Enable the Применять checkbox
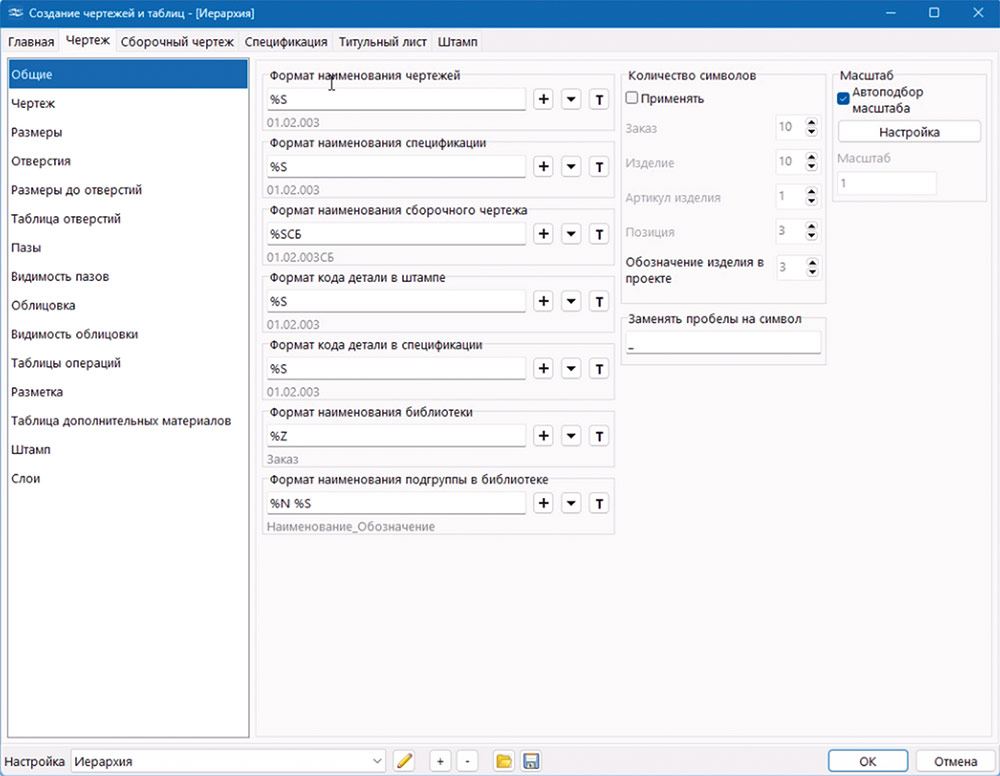 click(632, 98)
